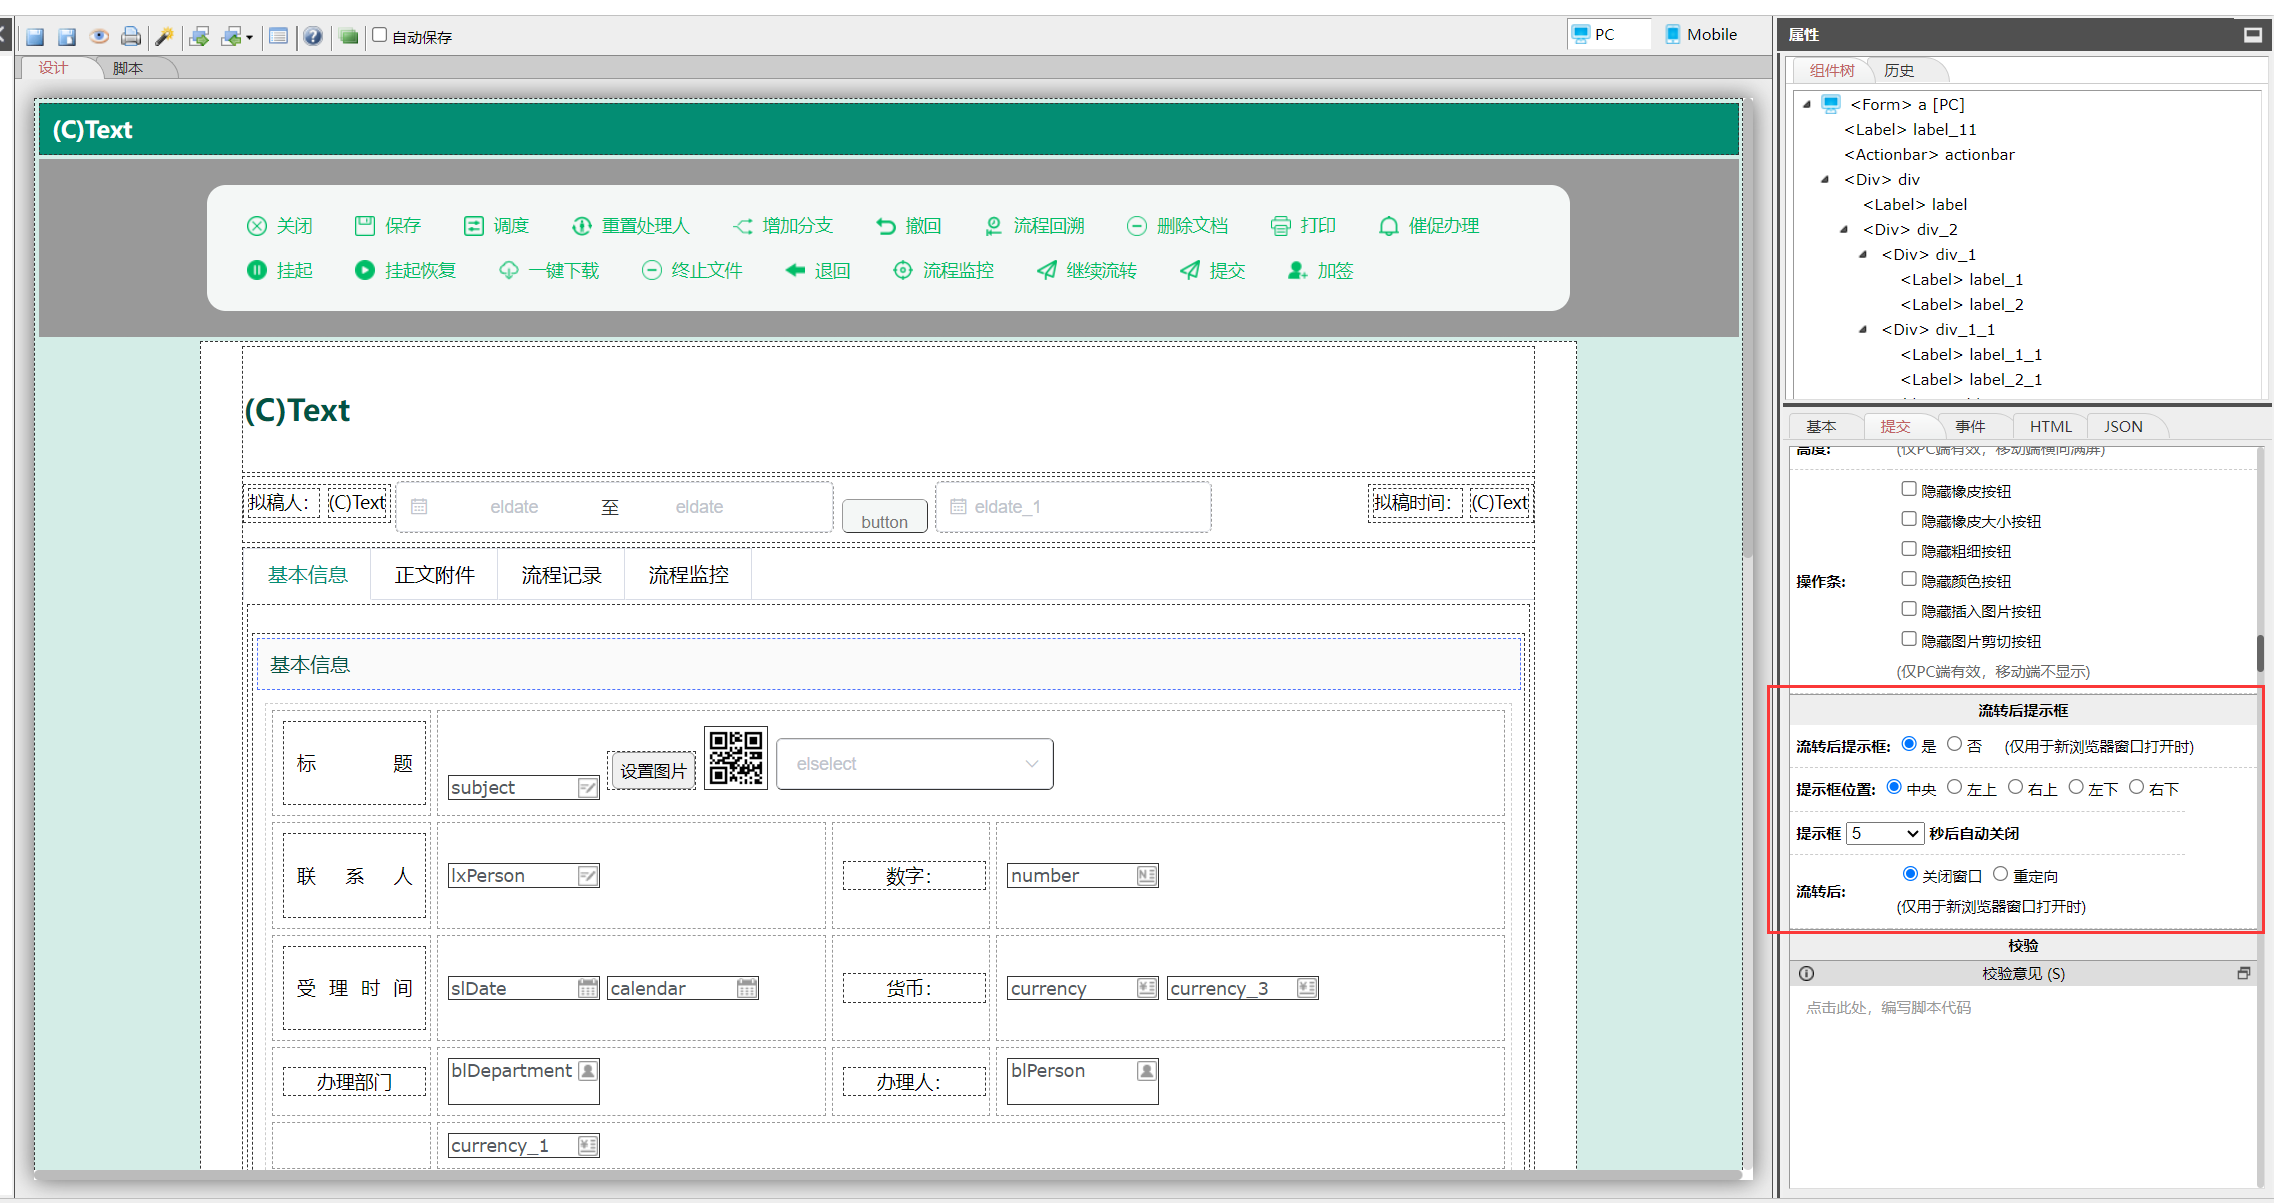Image resolution: width=2274 pixels, height=1203 pixels.
Task: Click the properties list window icon
Action: coord(279,37)
